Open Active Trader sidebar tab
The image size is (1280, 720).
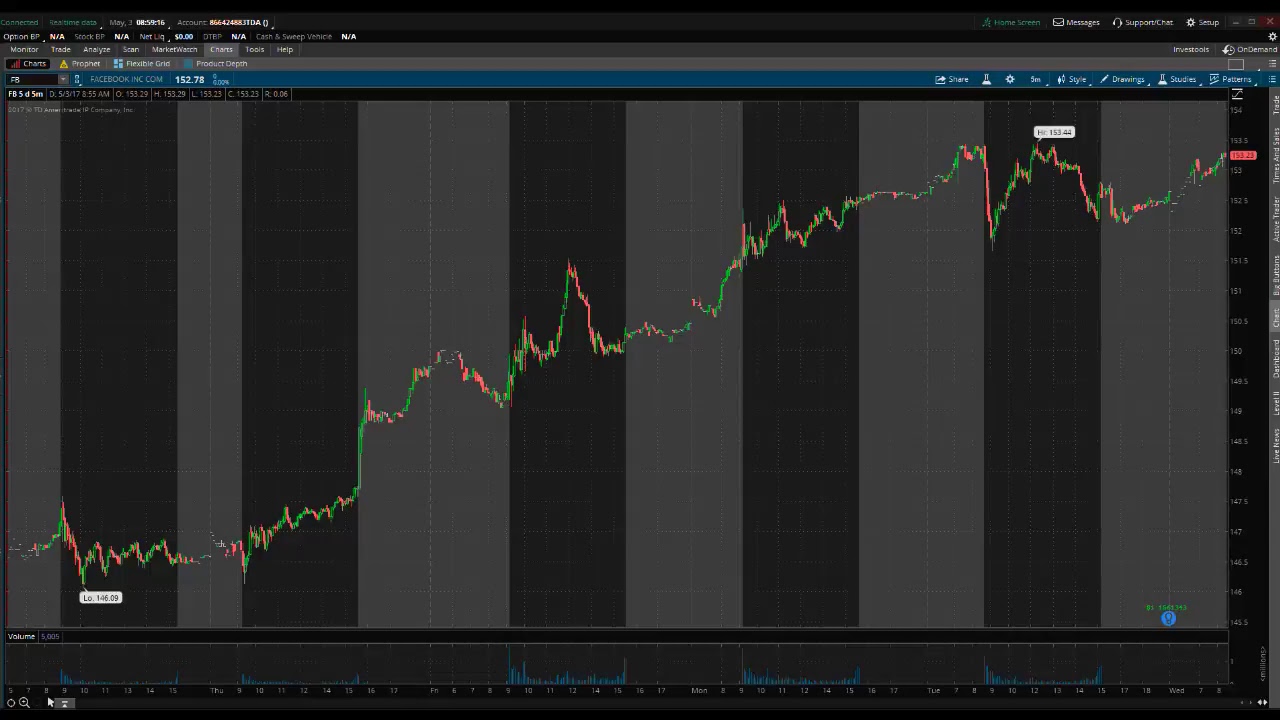1275,219
